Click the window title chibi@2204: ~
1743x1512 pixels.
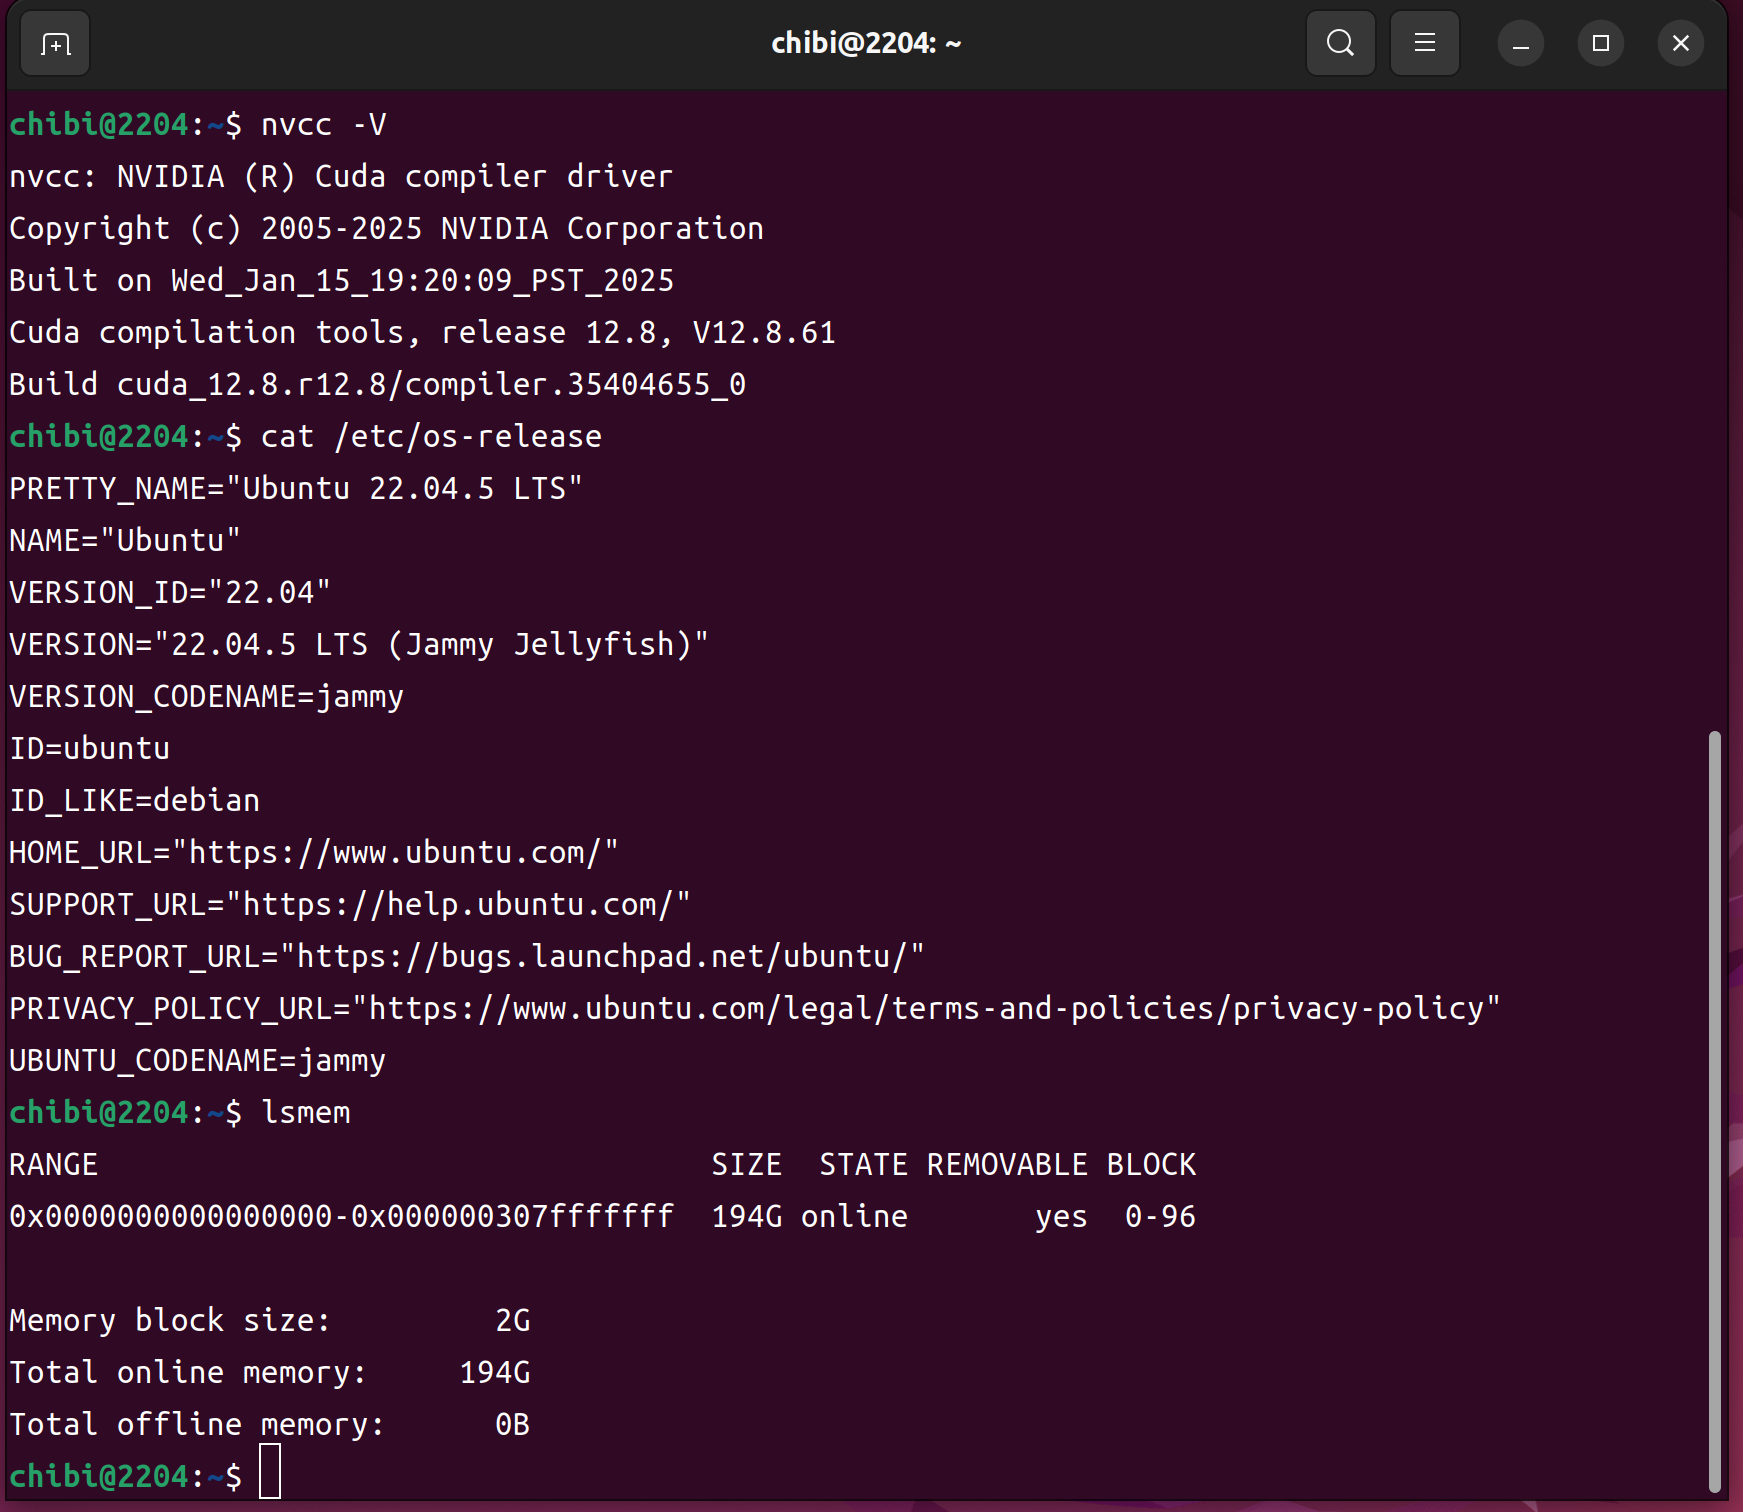(865, 44)
